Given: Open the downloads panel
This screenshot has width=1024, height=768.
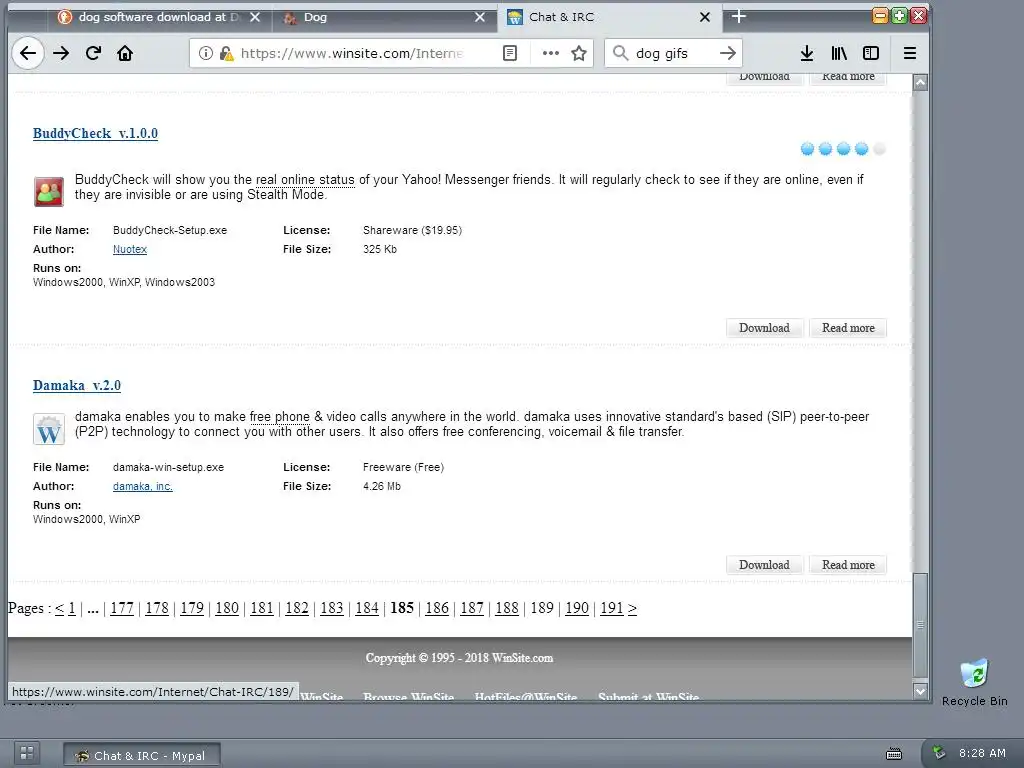Looking at the screenshot, I should point(807,53).
